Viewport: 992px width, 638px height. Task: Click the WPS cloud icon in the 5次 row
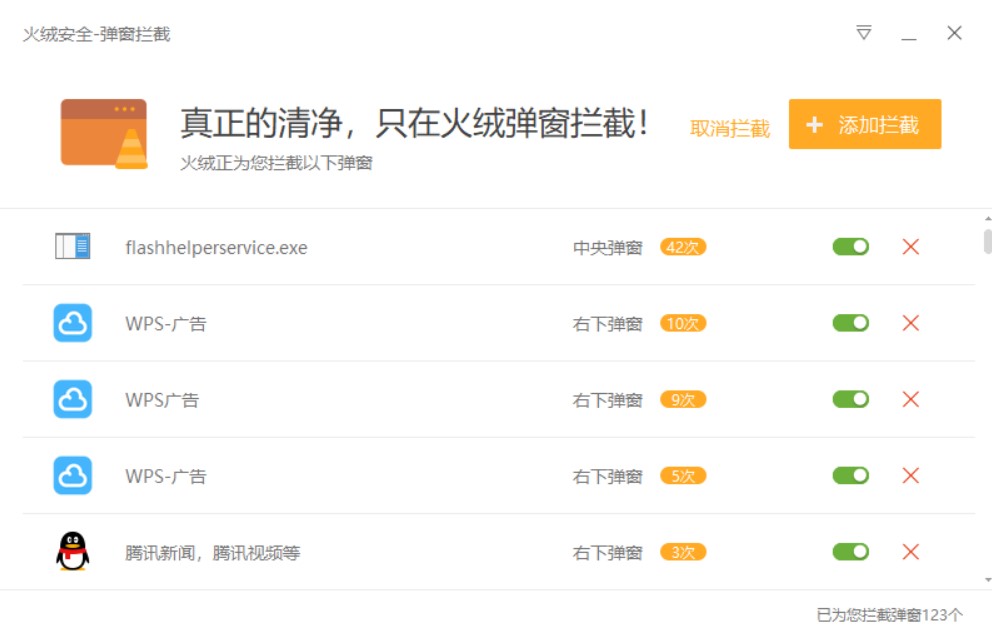73,475
